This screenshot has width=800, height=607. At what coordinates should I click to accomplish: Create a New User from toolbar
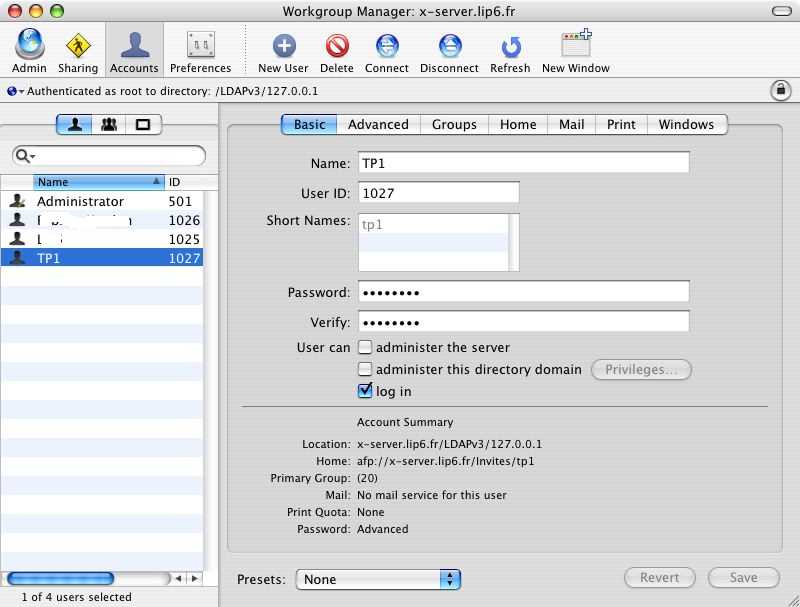coord(283,46)
